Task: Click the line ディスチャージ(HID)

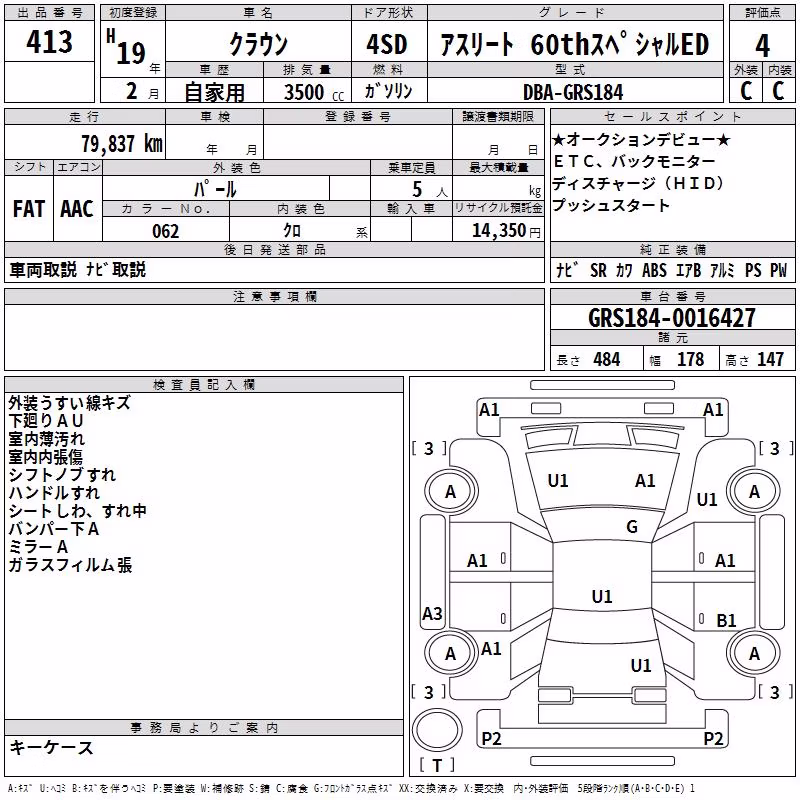Action: [x=638, y=183]
